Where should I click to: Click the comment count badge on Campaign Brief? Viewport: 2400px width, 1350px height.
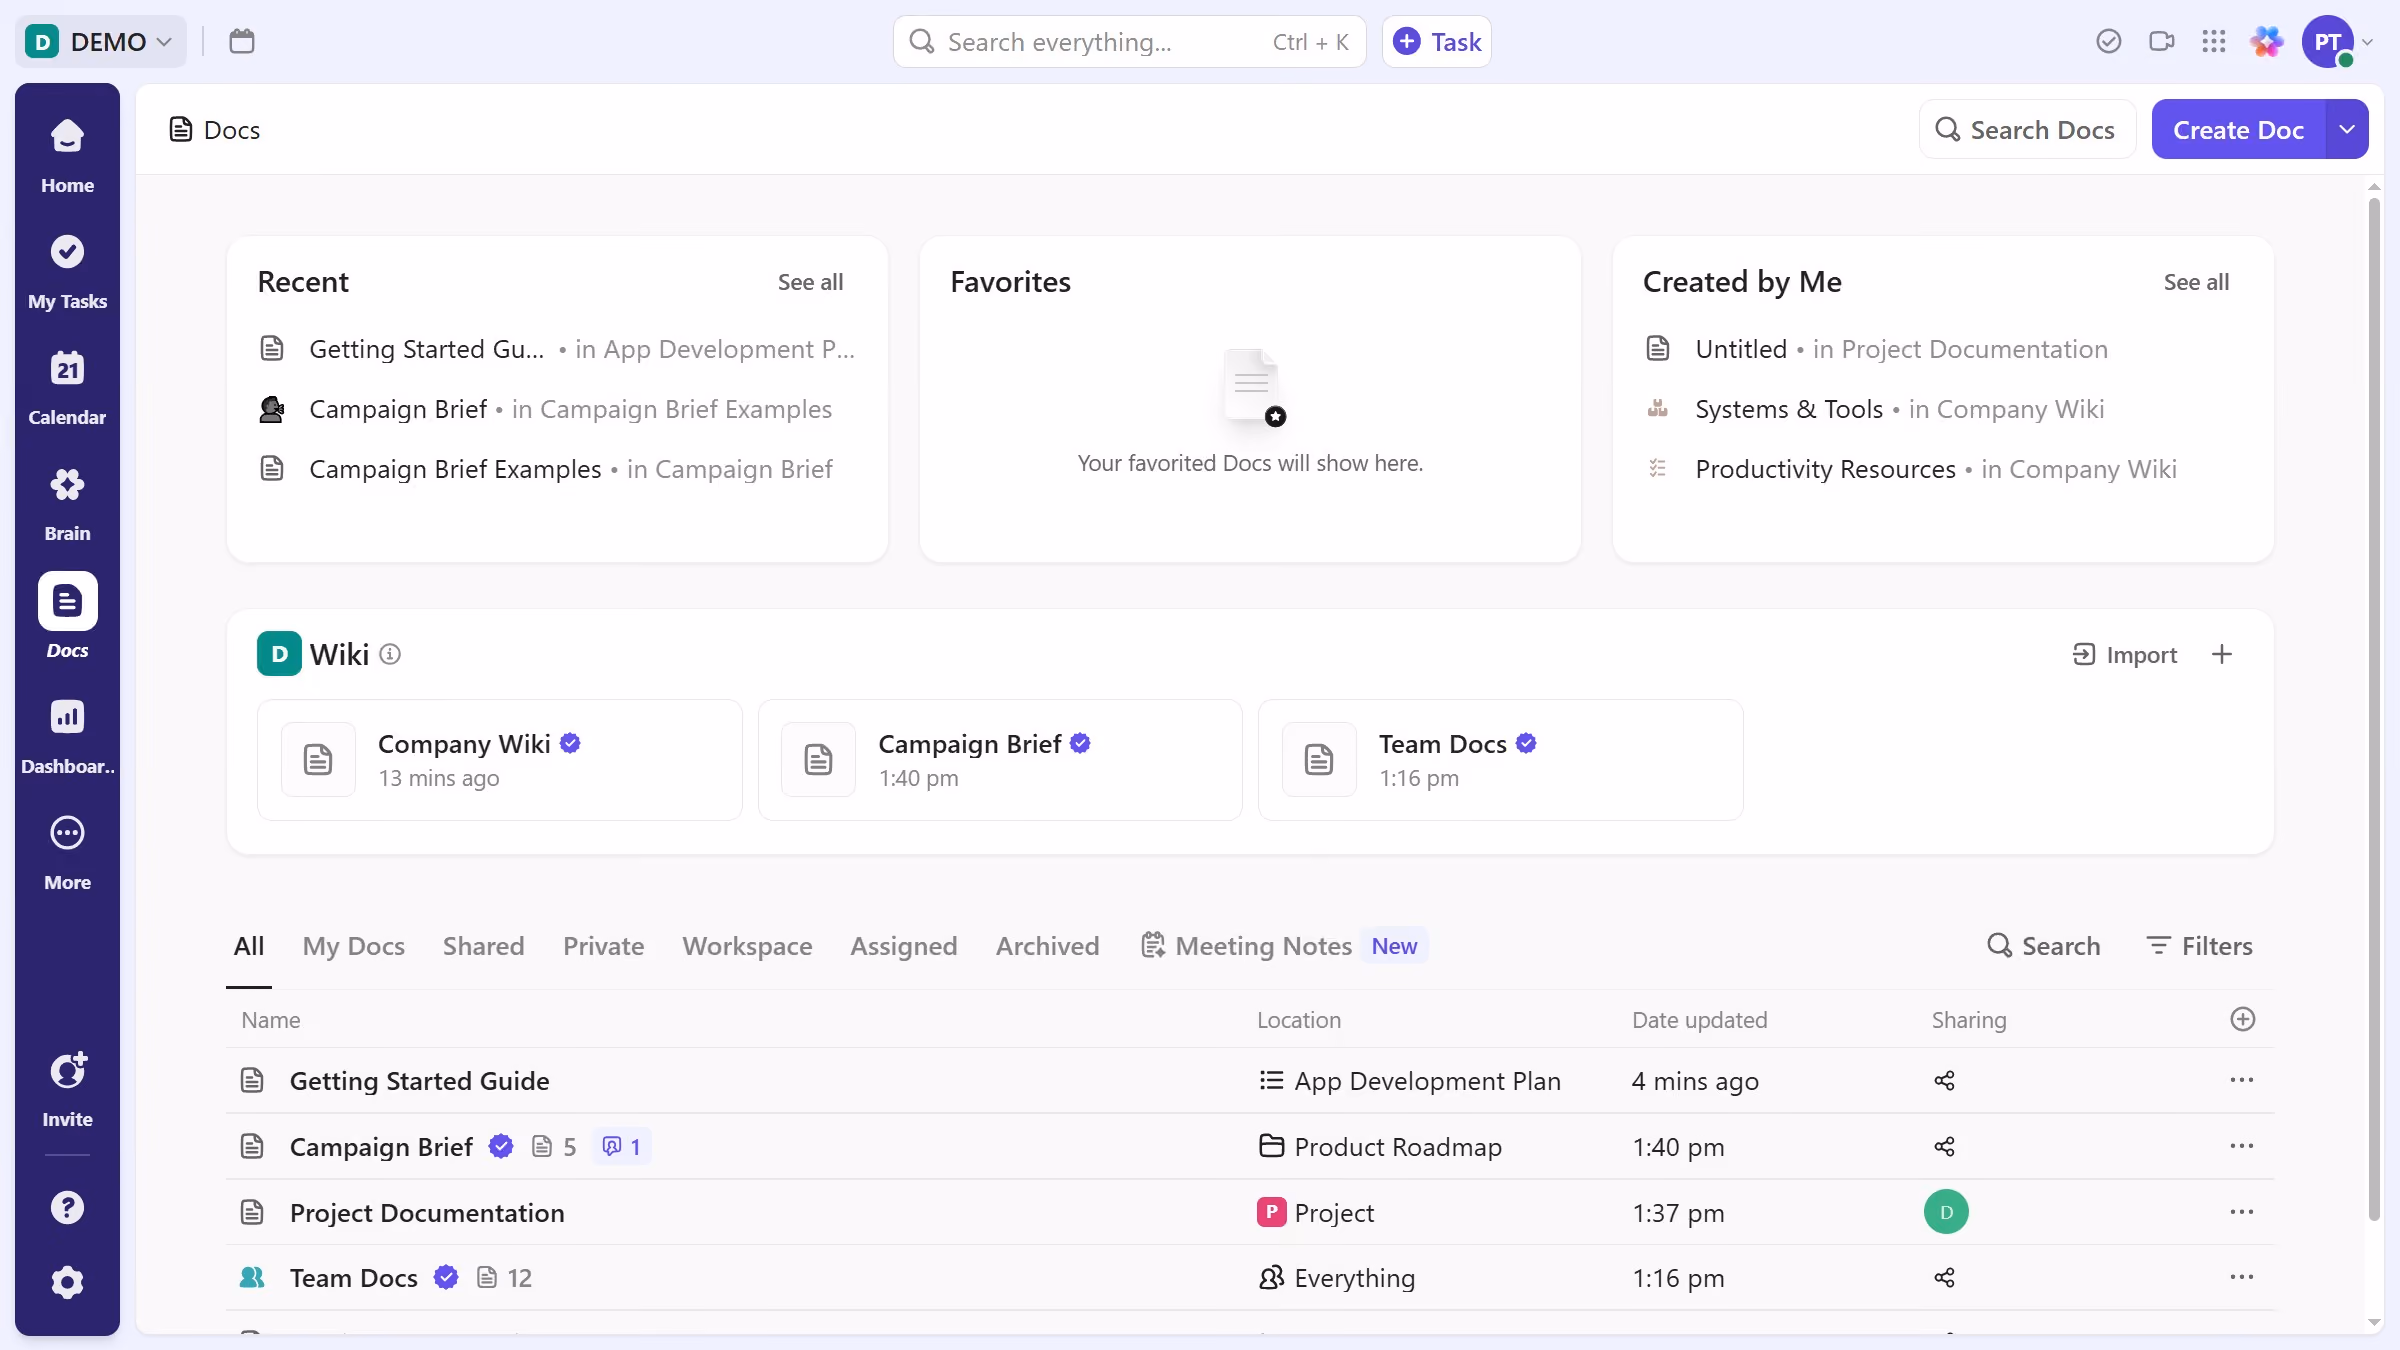(x=621, y=1146)
